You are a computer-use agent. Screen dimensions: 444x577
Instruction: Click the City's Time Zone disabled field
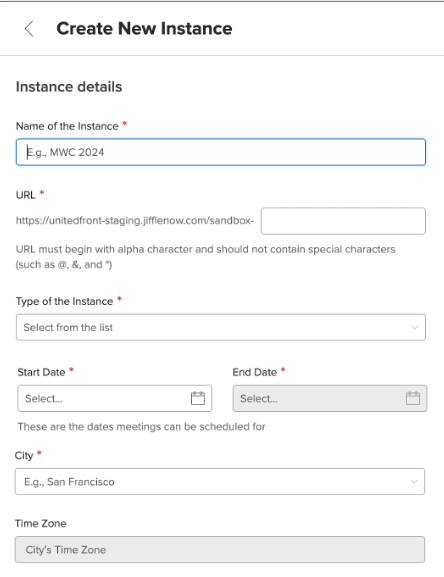(220, 549)
